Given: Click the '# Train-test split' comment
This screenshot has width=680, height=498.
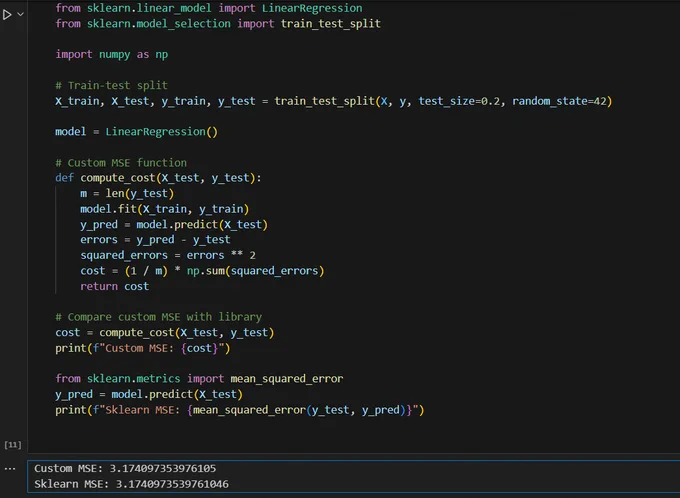Looking at the screenshot, I should click(111, 85).
